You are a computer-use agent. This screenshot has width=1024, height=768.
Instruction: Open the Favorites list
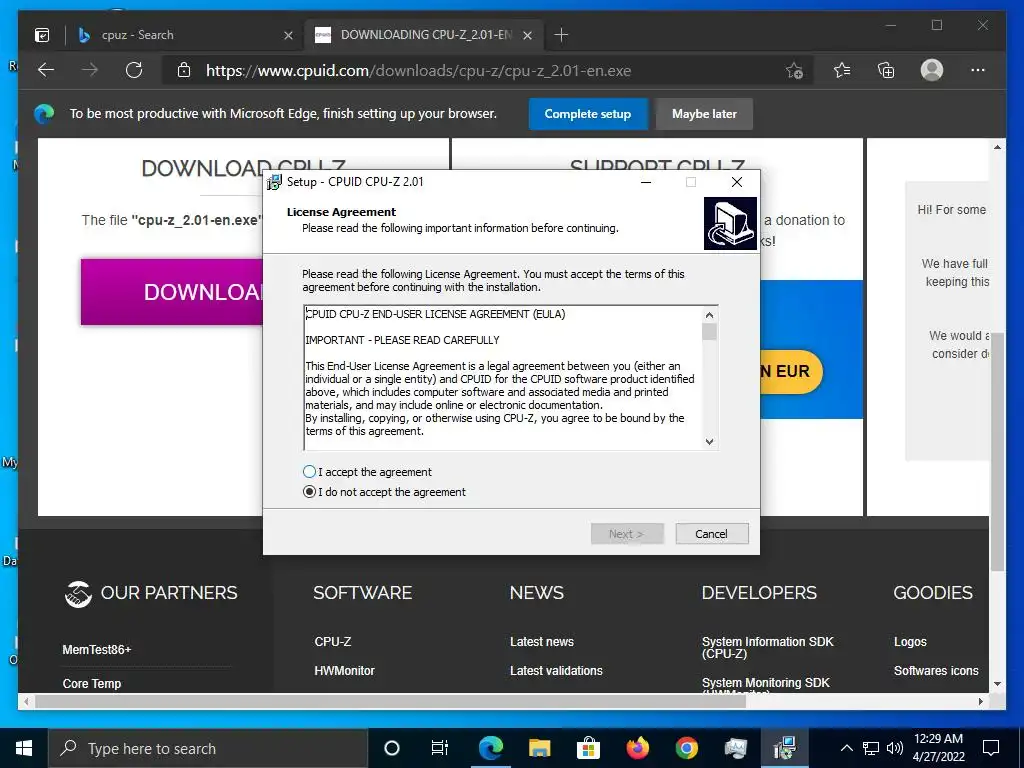click(842, 70)
